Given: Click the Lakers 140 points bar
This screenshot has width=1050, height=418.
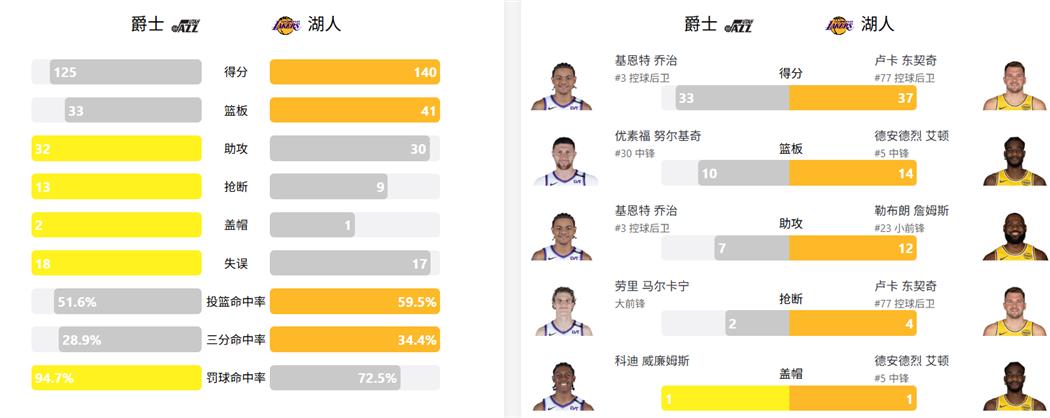Looking at the screenshot, I should coord(355,72).
